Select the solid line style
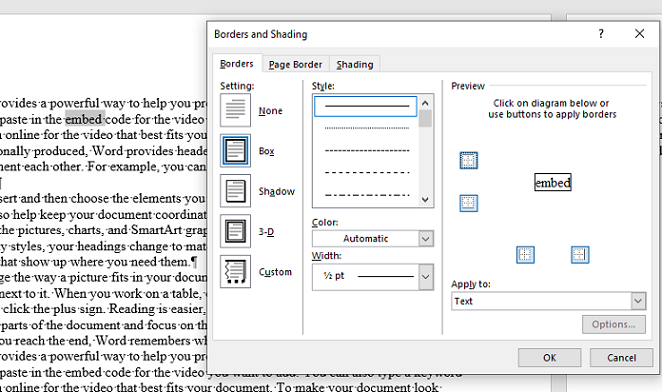 (366, 106)
